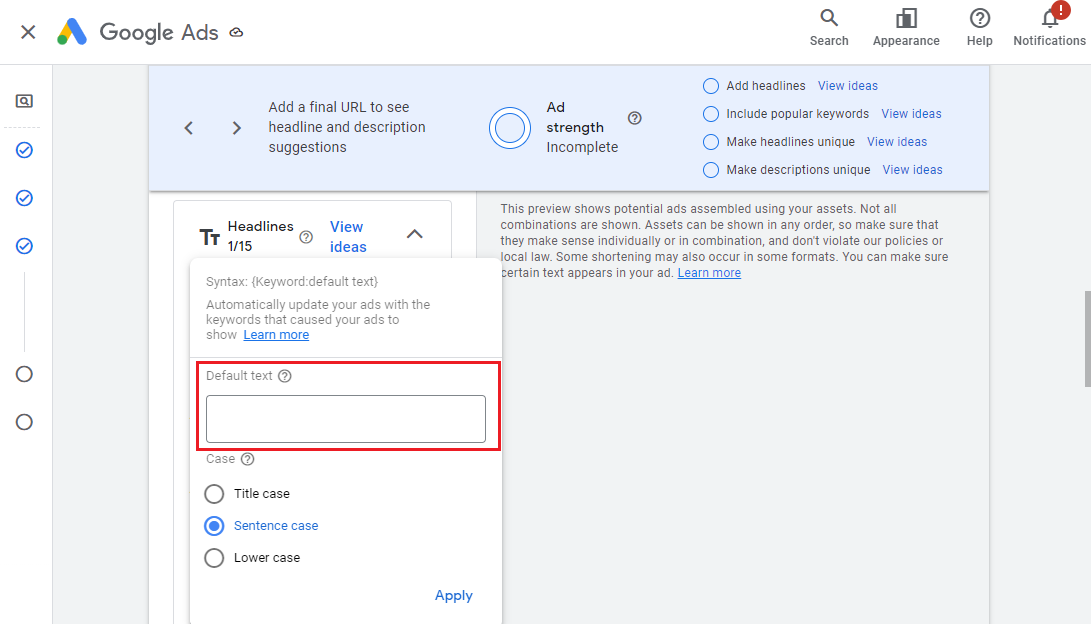Open Search from the top bar

[828, 27]
